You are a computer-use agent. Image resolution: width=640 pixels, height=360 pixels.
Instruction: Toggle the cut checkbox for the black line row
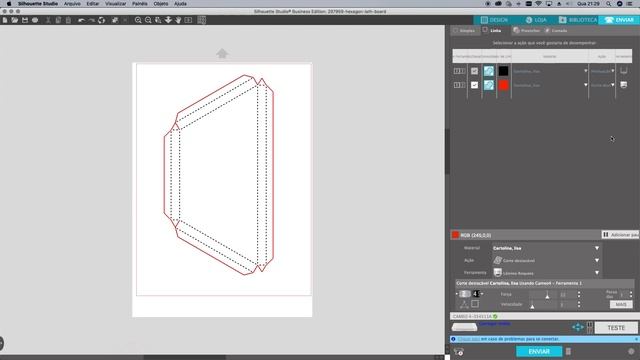point(474,71)
